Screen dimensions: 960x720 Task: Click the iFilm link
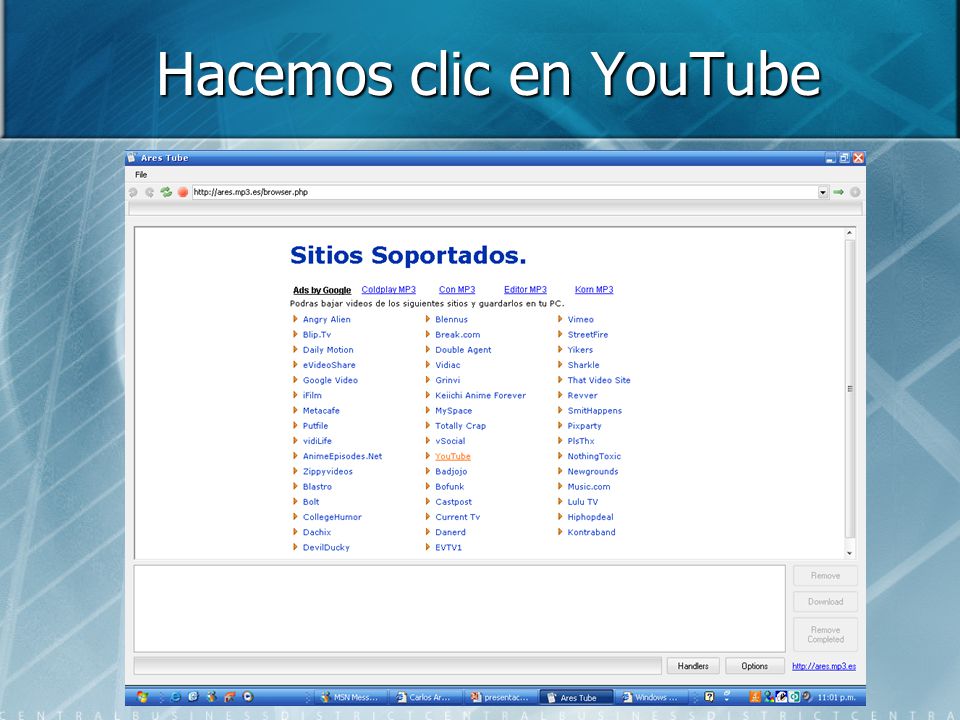point(312,396)
